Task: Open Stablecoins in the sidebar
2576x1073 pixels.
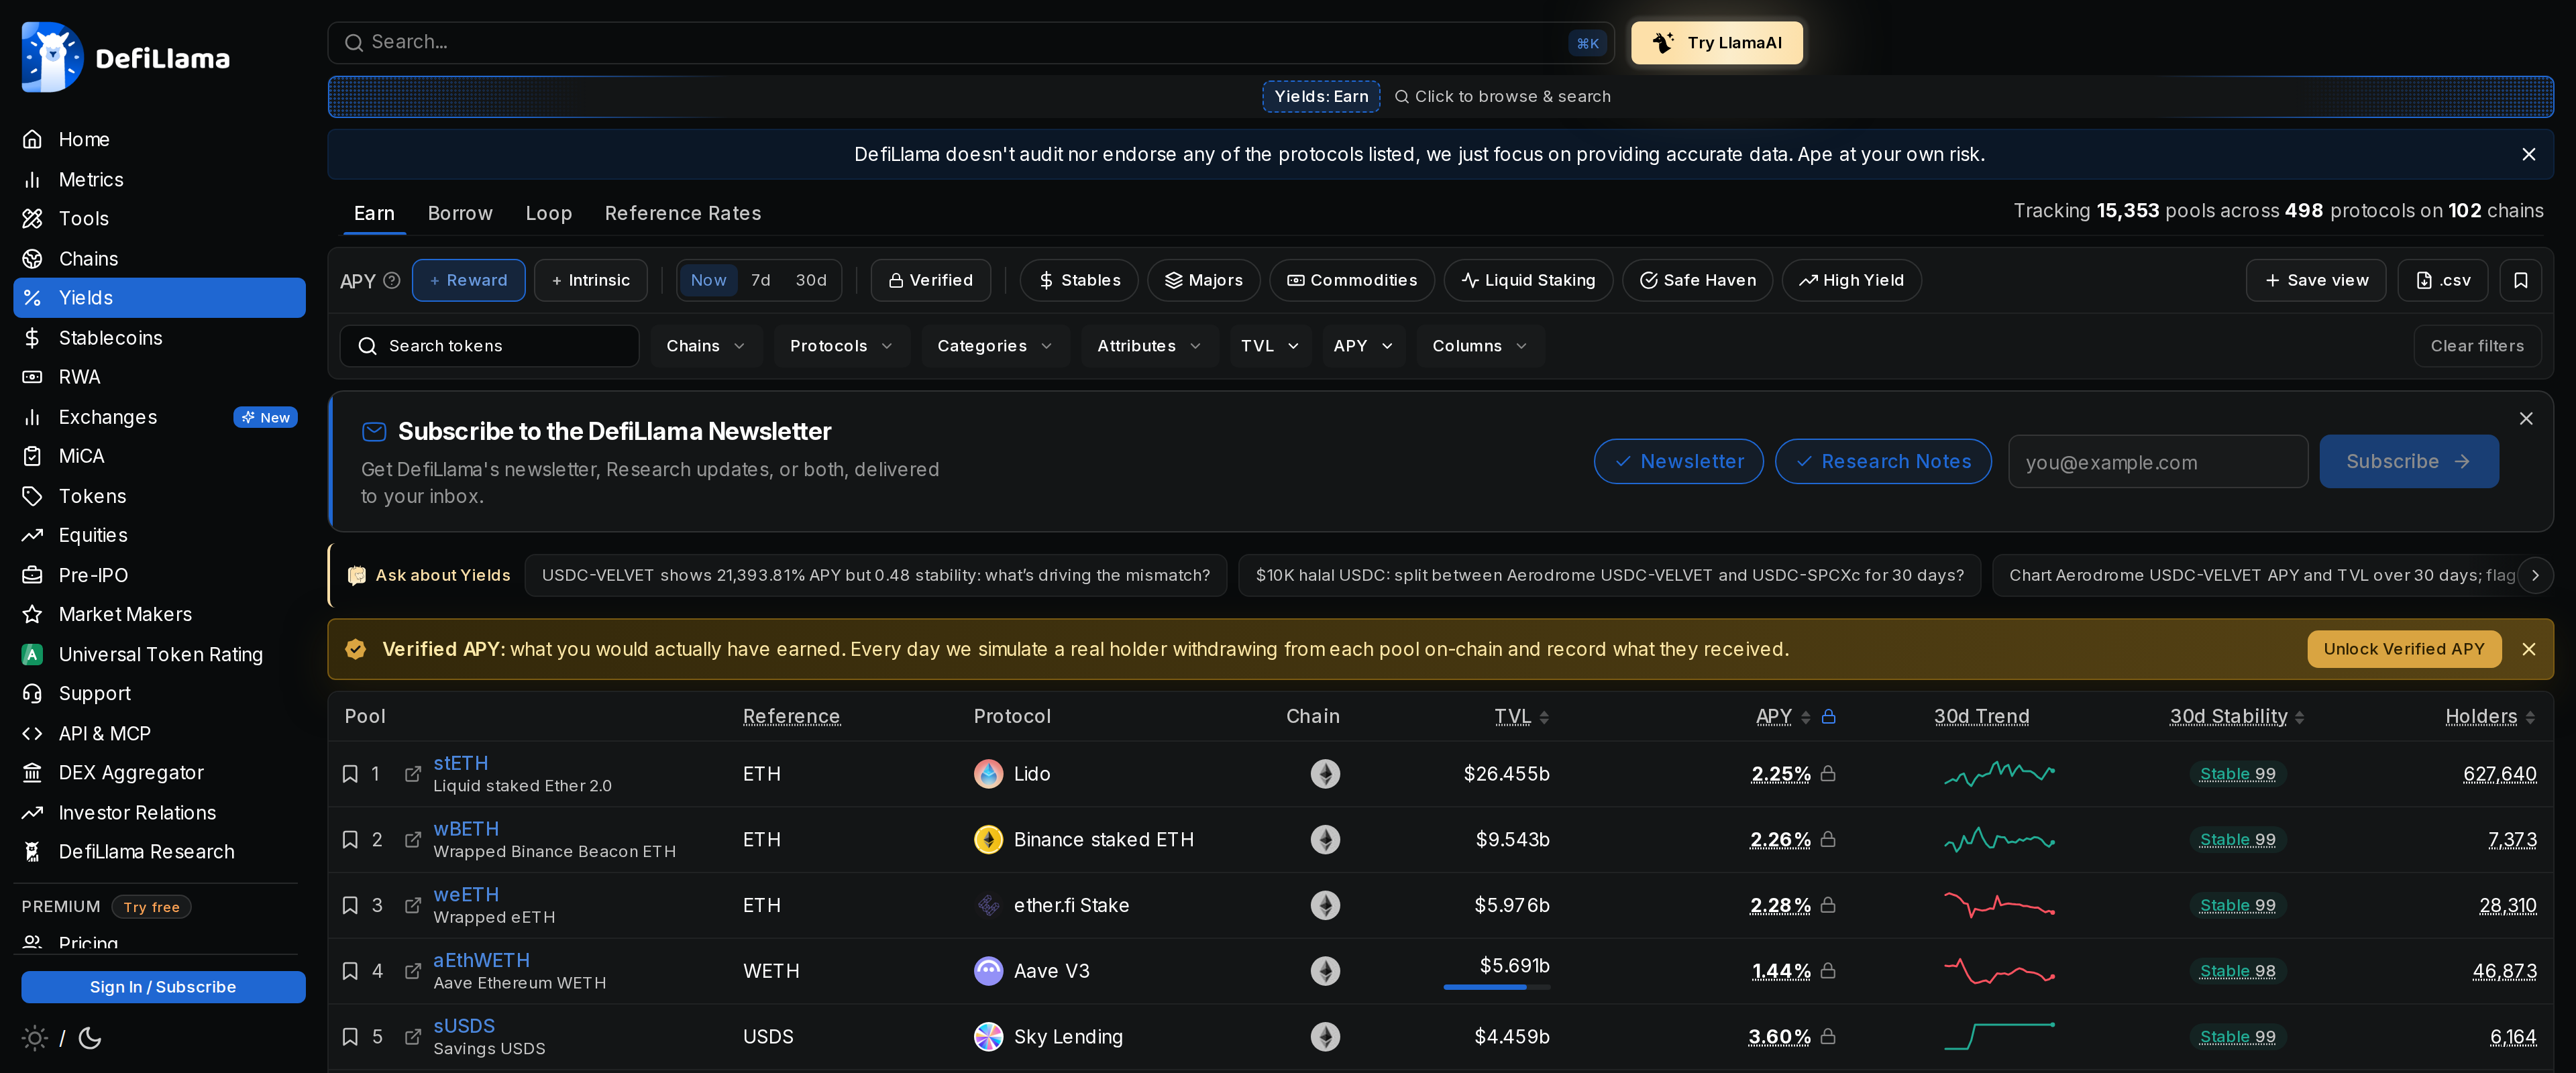Action: pyautogui.click(x=159, y=338)
